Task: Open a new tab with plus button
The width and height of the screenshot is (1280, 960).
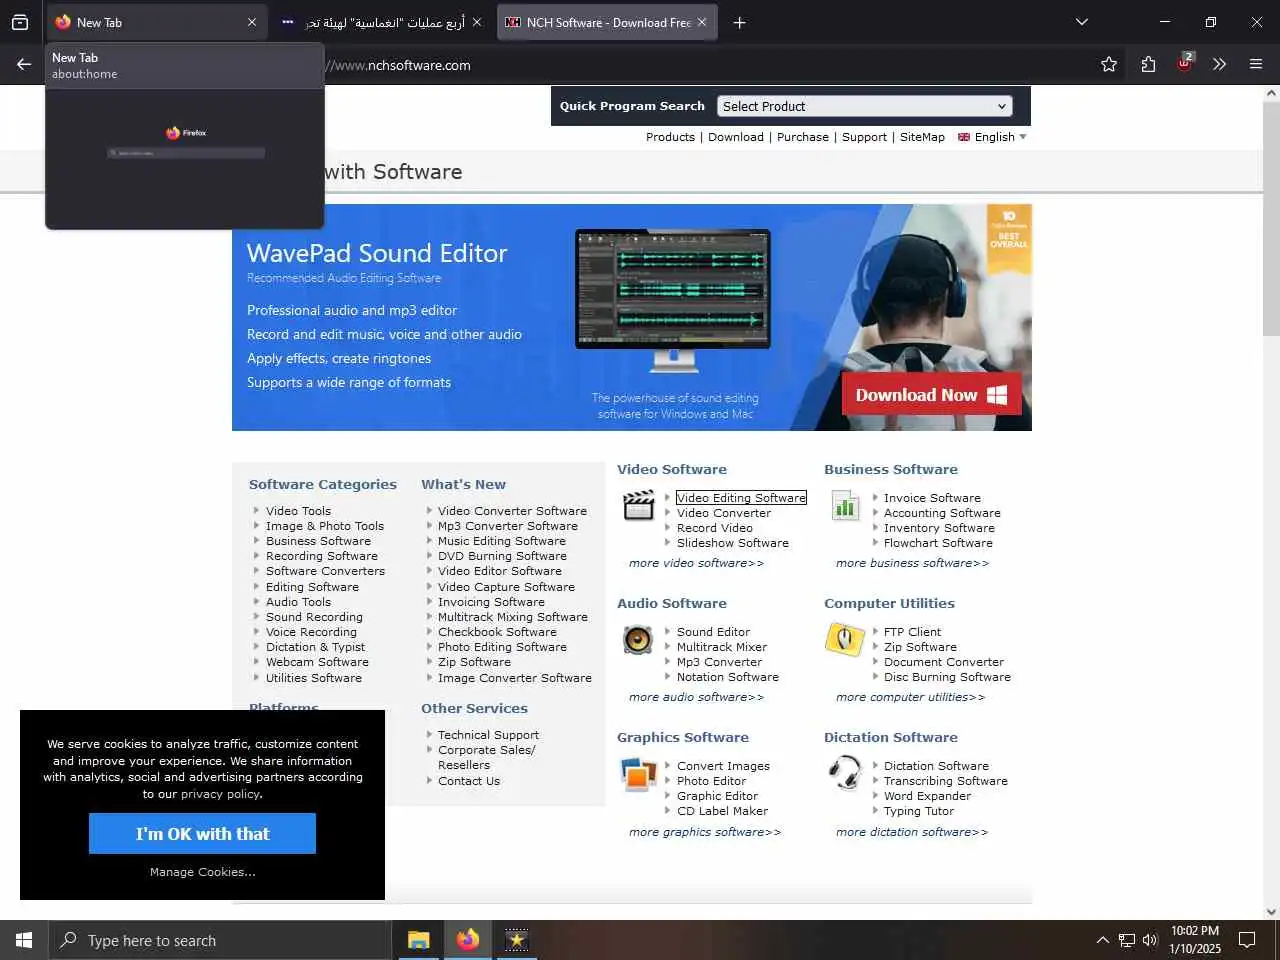Action: (739, 22)
